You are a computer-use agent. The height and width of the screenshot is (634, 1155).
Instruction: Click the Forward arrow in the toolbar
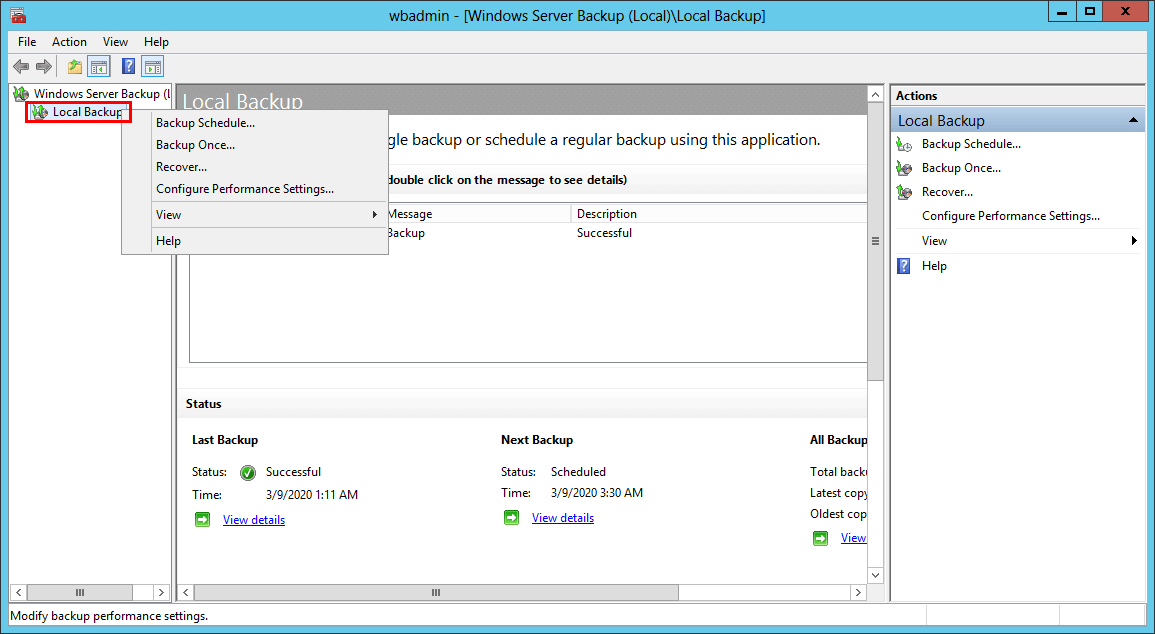(44, 67)
